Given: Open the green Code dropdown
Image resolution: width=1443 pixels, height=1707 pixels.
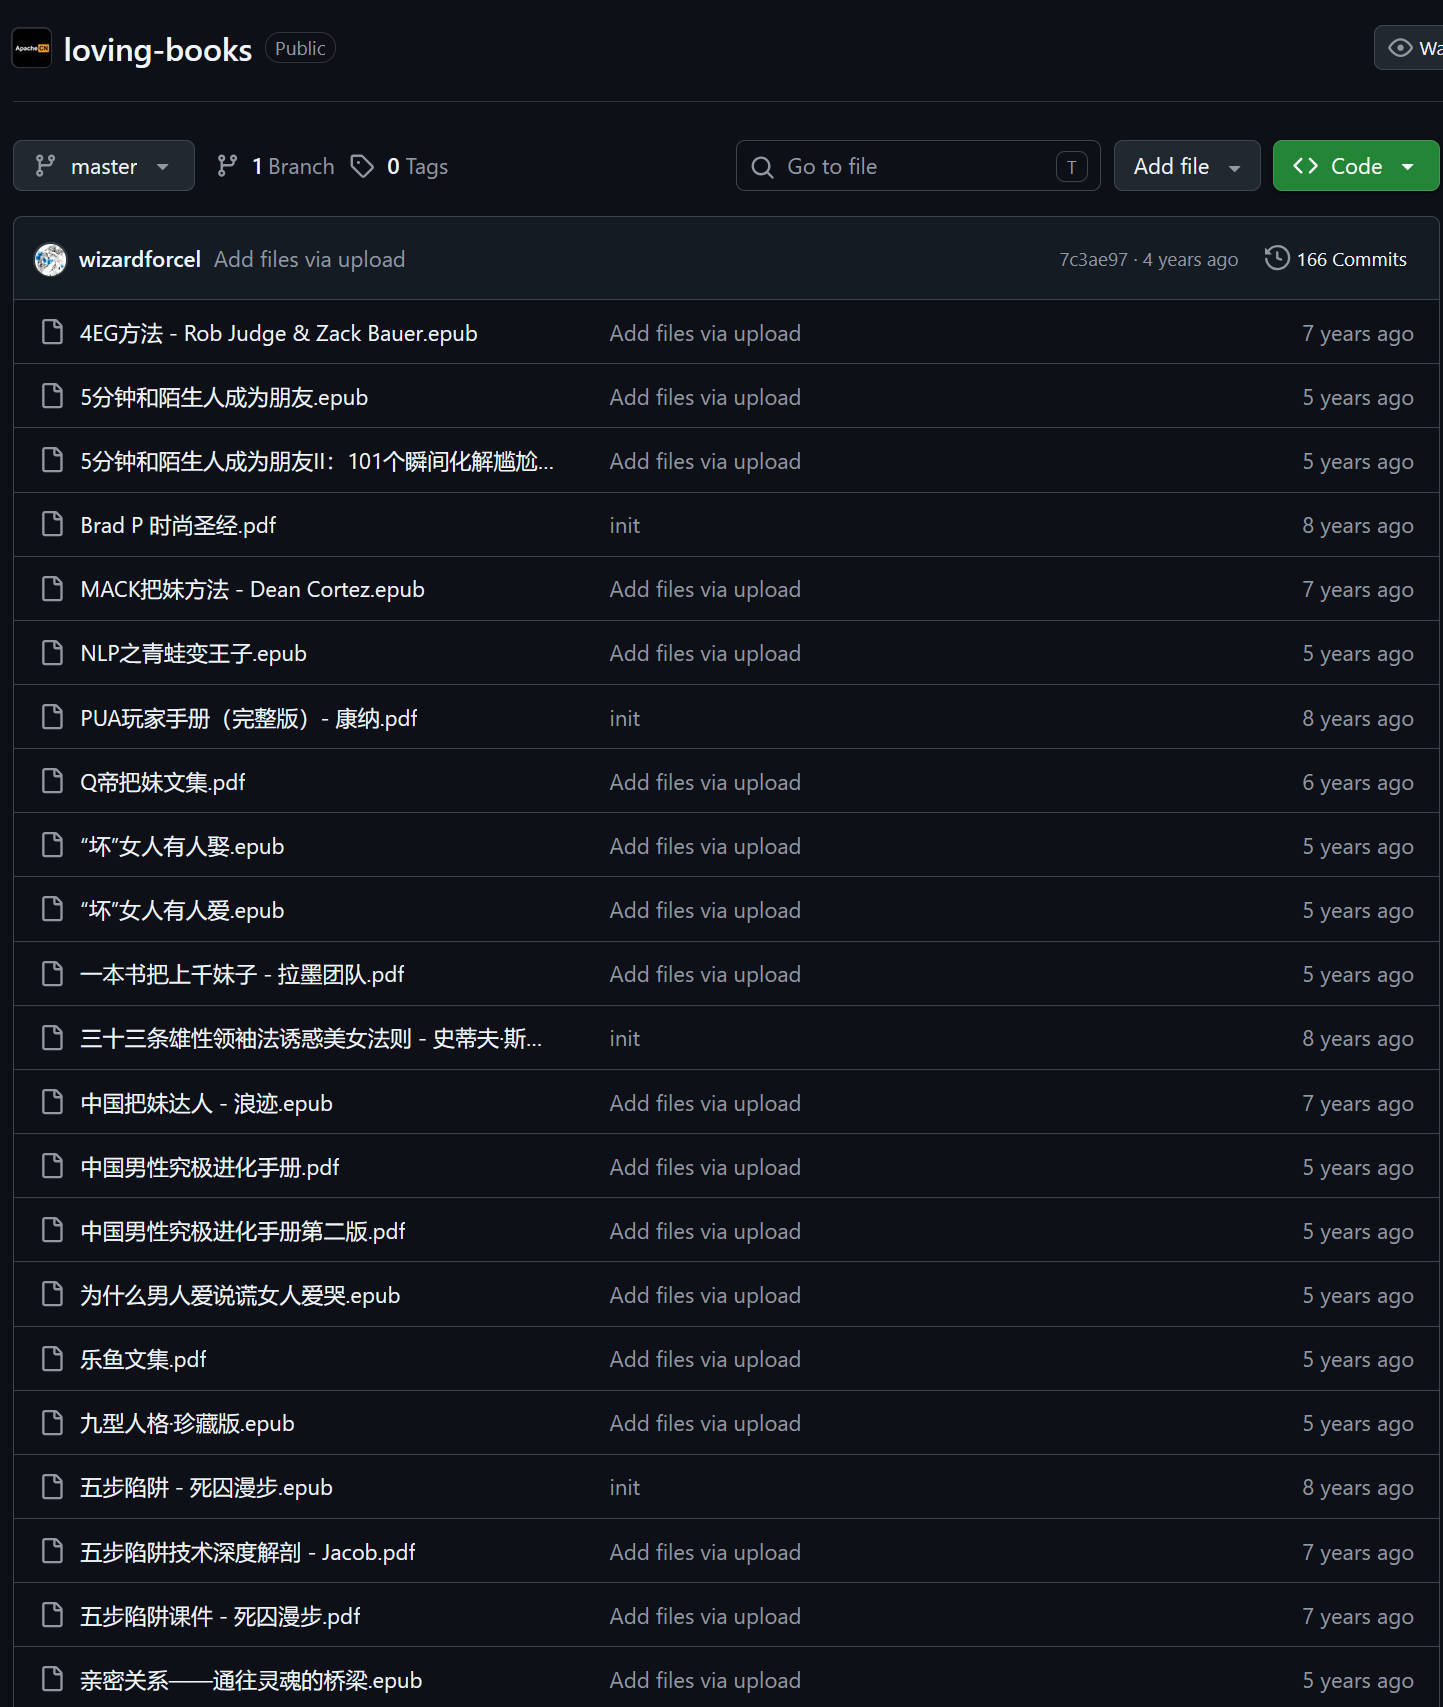Looking at the screenshot, I should pyautogui.click(x=1356, y=166).
